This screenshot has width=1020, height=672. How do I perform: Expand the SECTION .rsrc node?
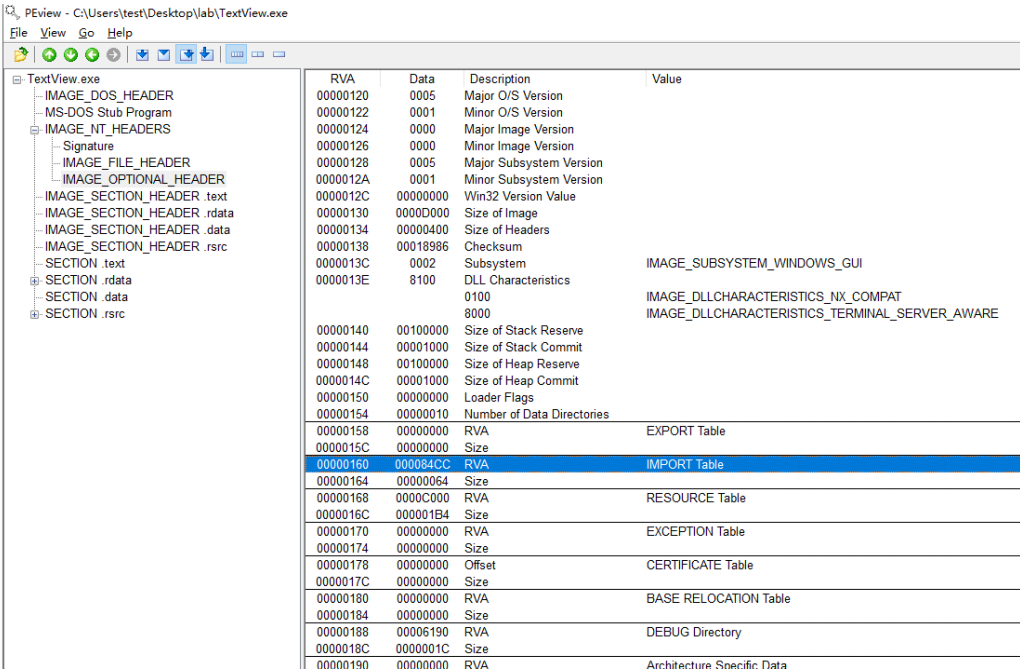[34, 314]
